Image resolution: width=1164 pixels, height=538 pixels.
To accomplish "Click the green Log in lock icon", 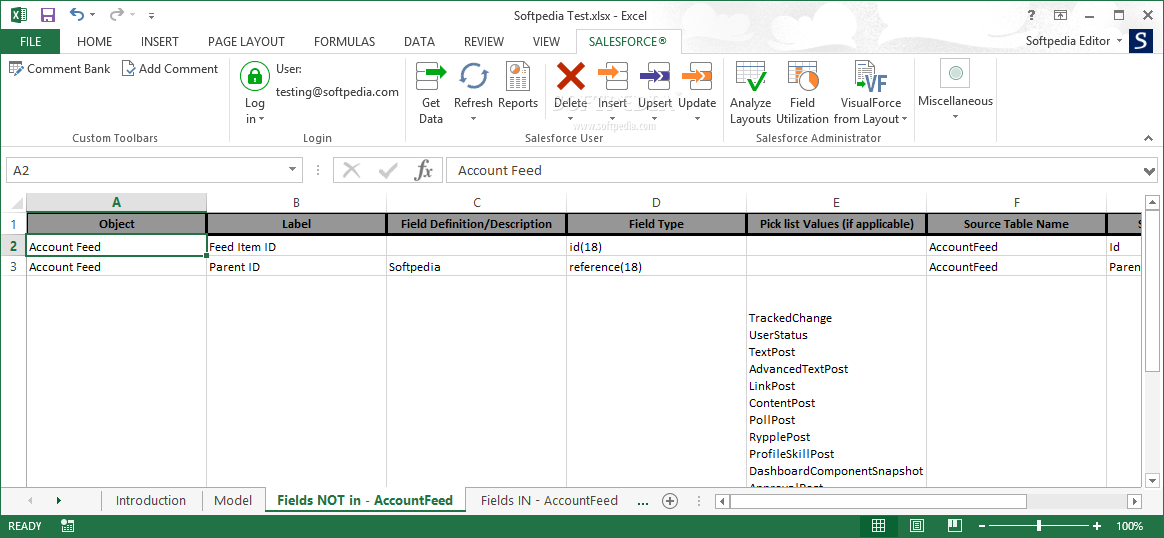I will pos(255,76).
